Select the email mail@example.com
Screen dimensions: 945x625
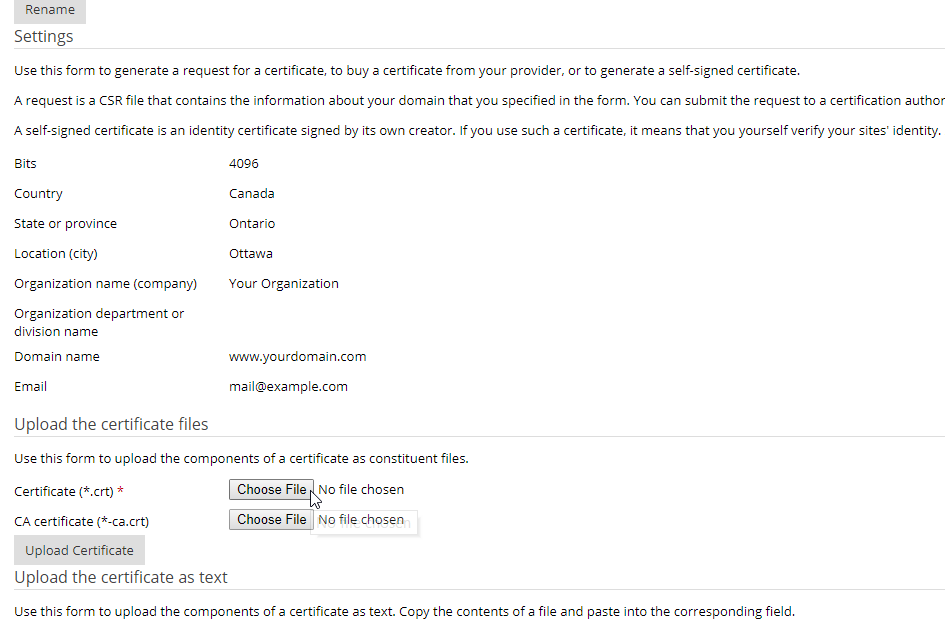pos(288,387)
